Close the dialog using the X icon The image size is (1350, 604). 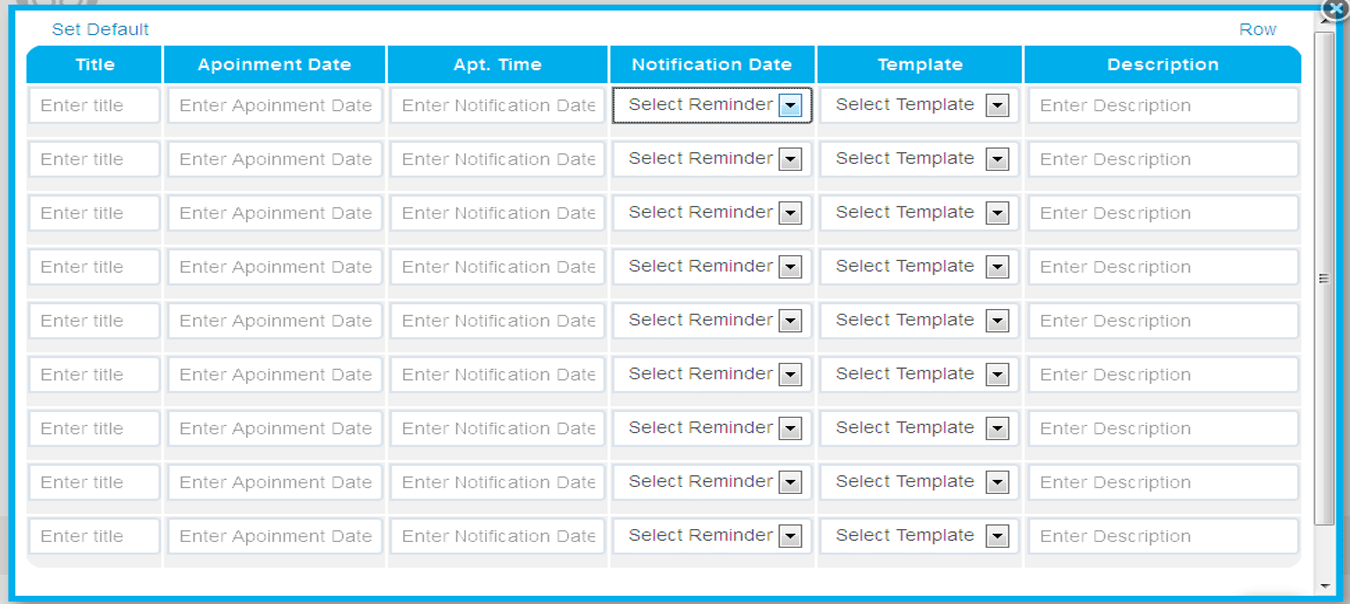1335,9
